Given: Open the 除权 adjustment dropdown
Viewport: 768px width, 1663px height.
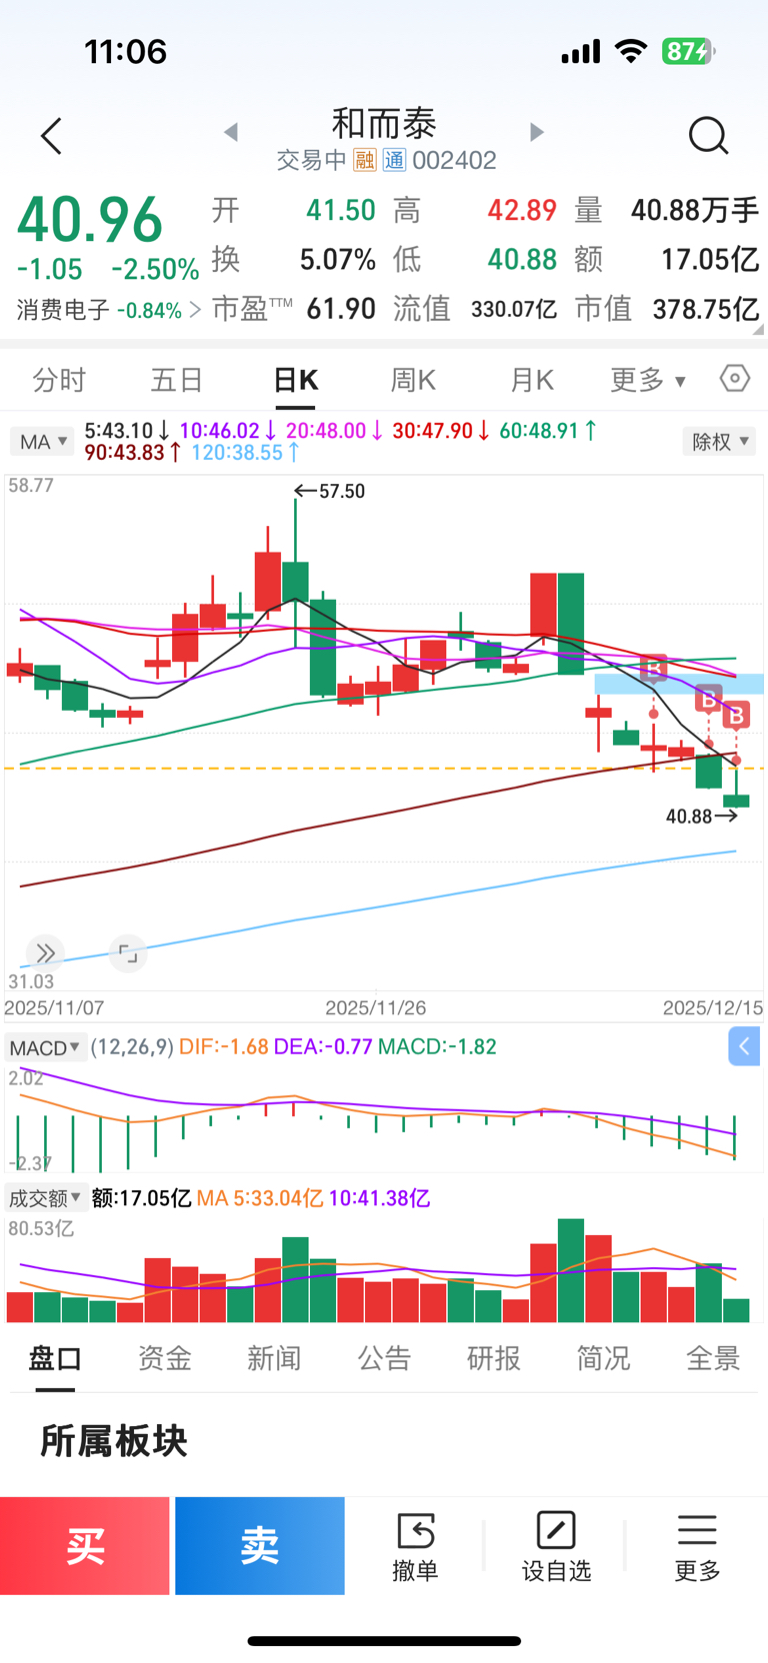Looking at the screenshot, I should (719, 441).
